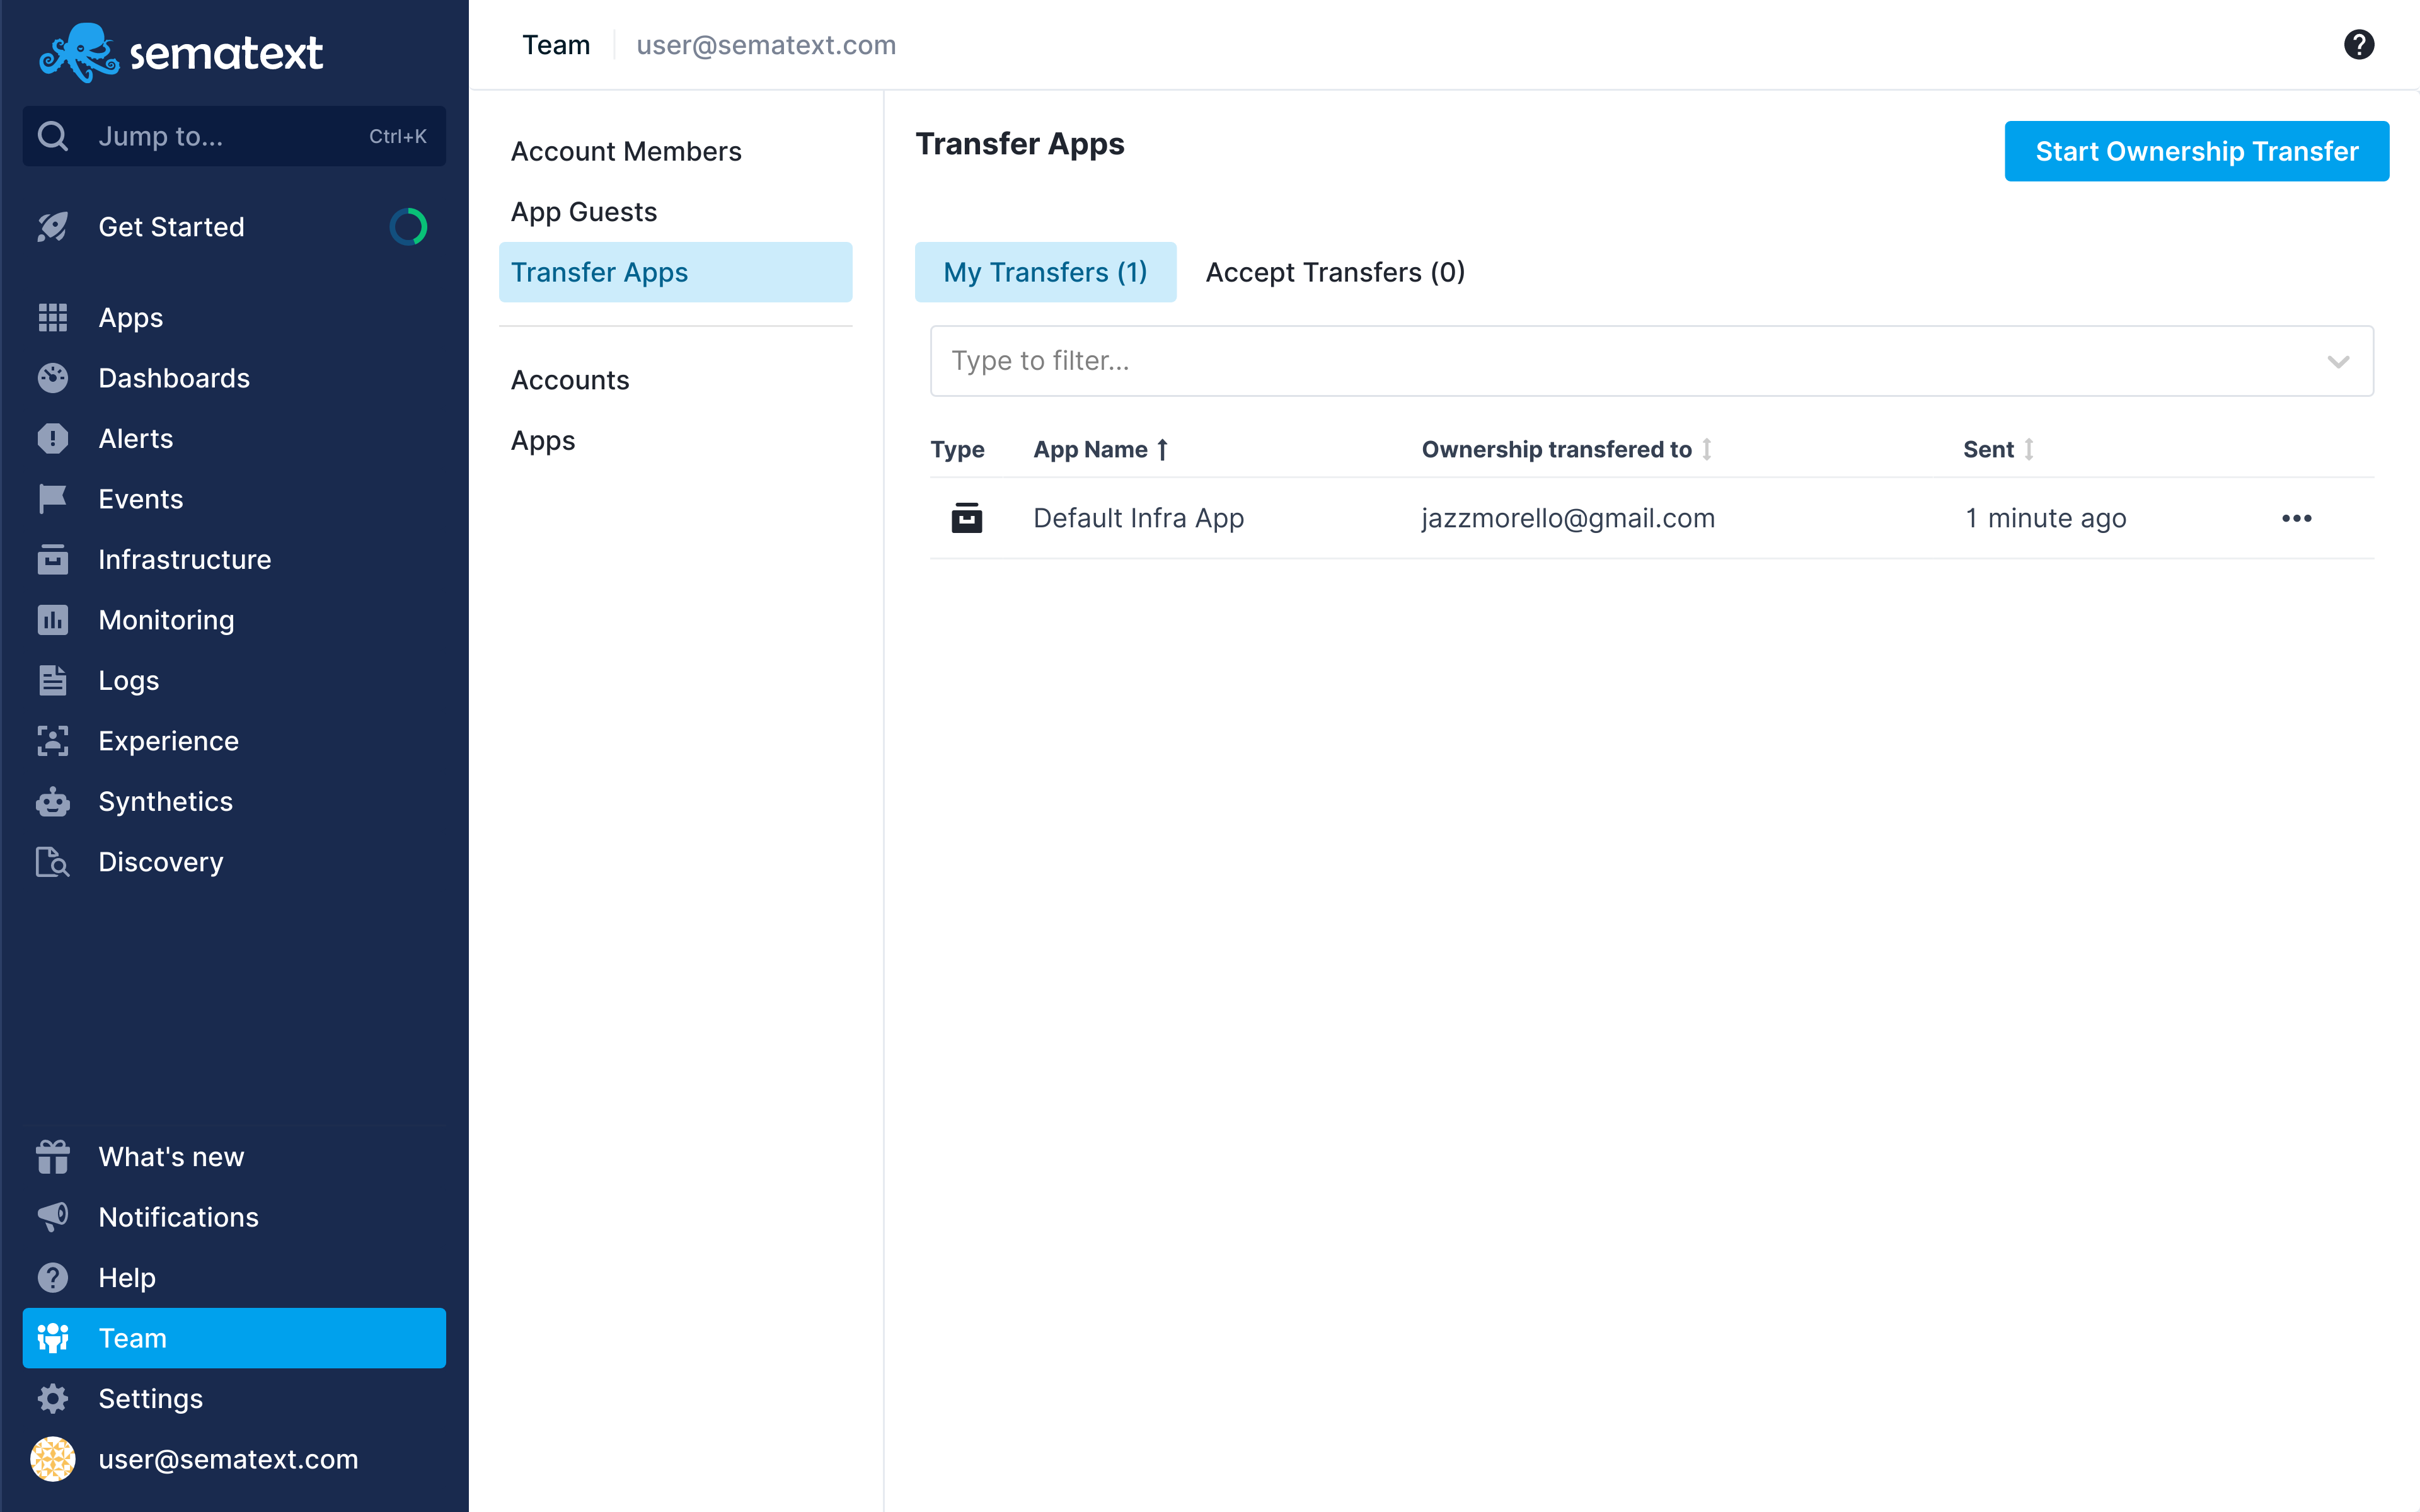Click the Discovery search-document icon

pyautogui.click(x=53, y=862)
